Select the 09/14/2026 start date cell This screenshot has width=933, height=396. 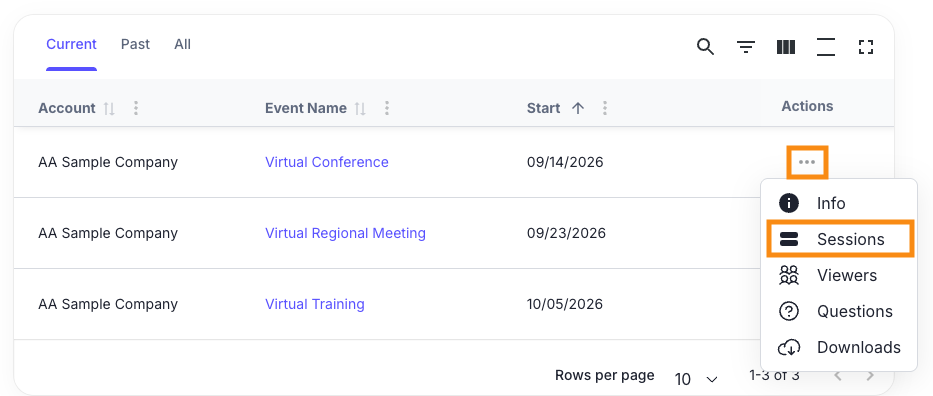(x=565, y=162)
